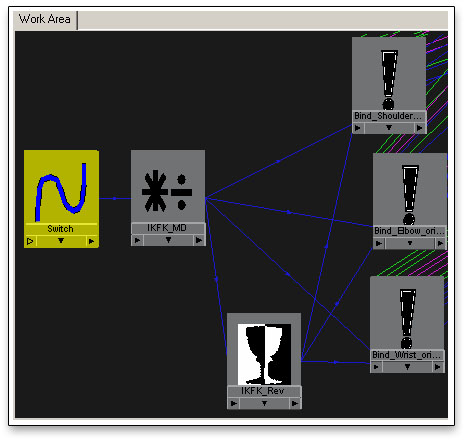468x441 pixels.
Task: Expand attributes triangle under Bind_Wrist_ori node
Action: point(407,367)
